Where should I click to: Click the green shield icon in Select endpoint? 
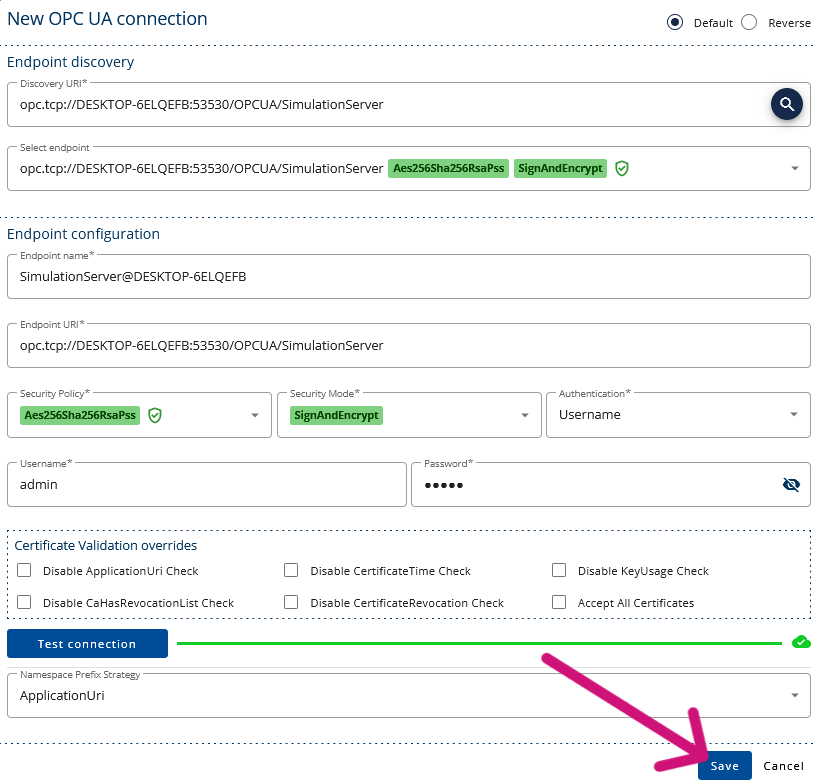click(x=622, y=168)
